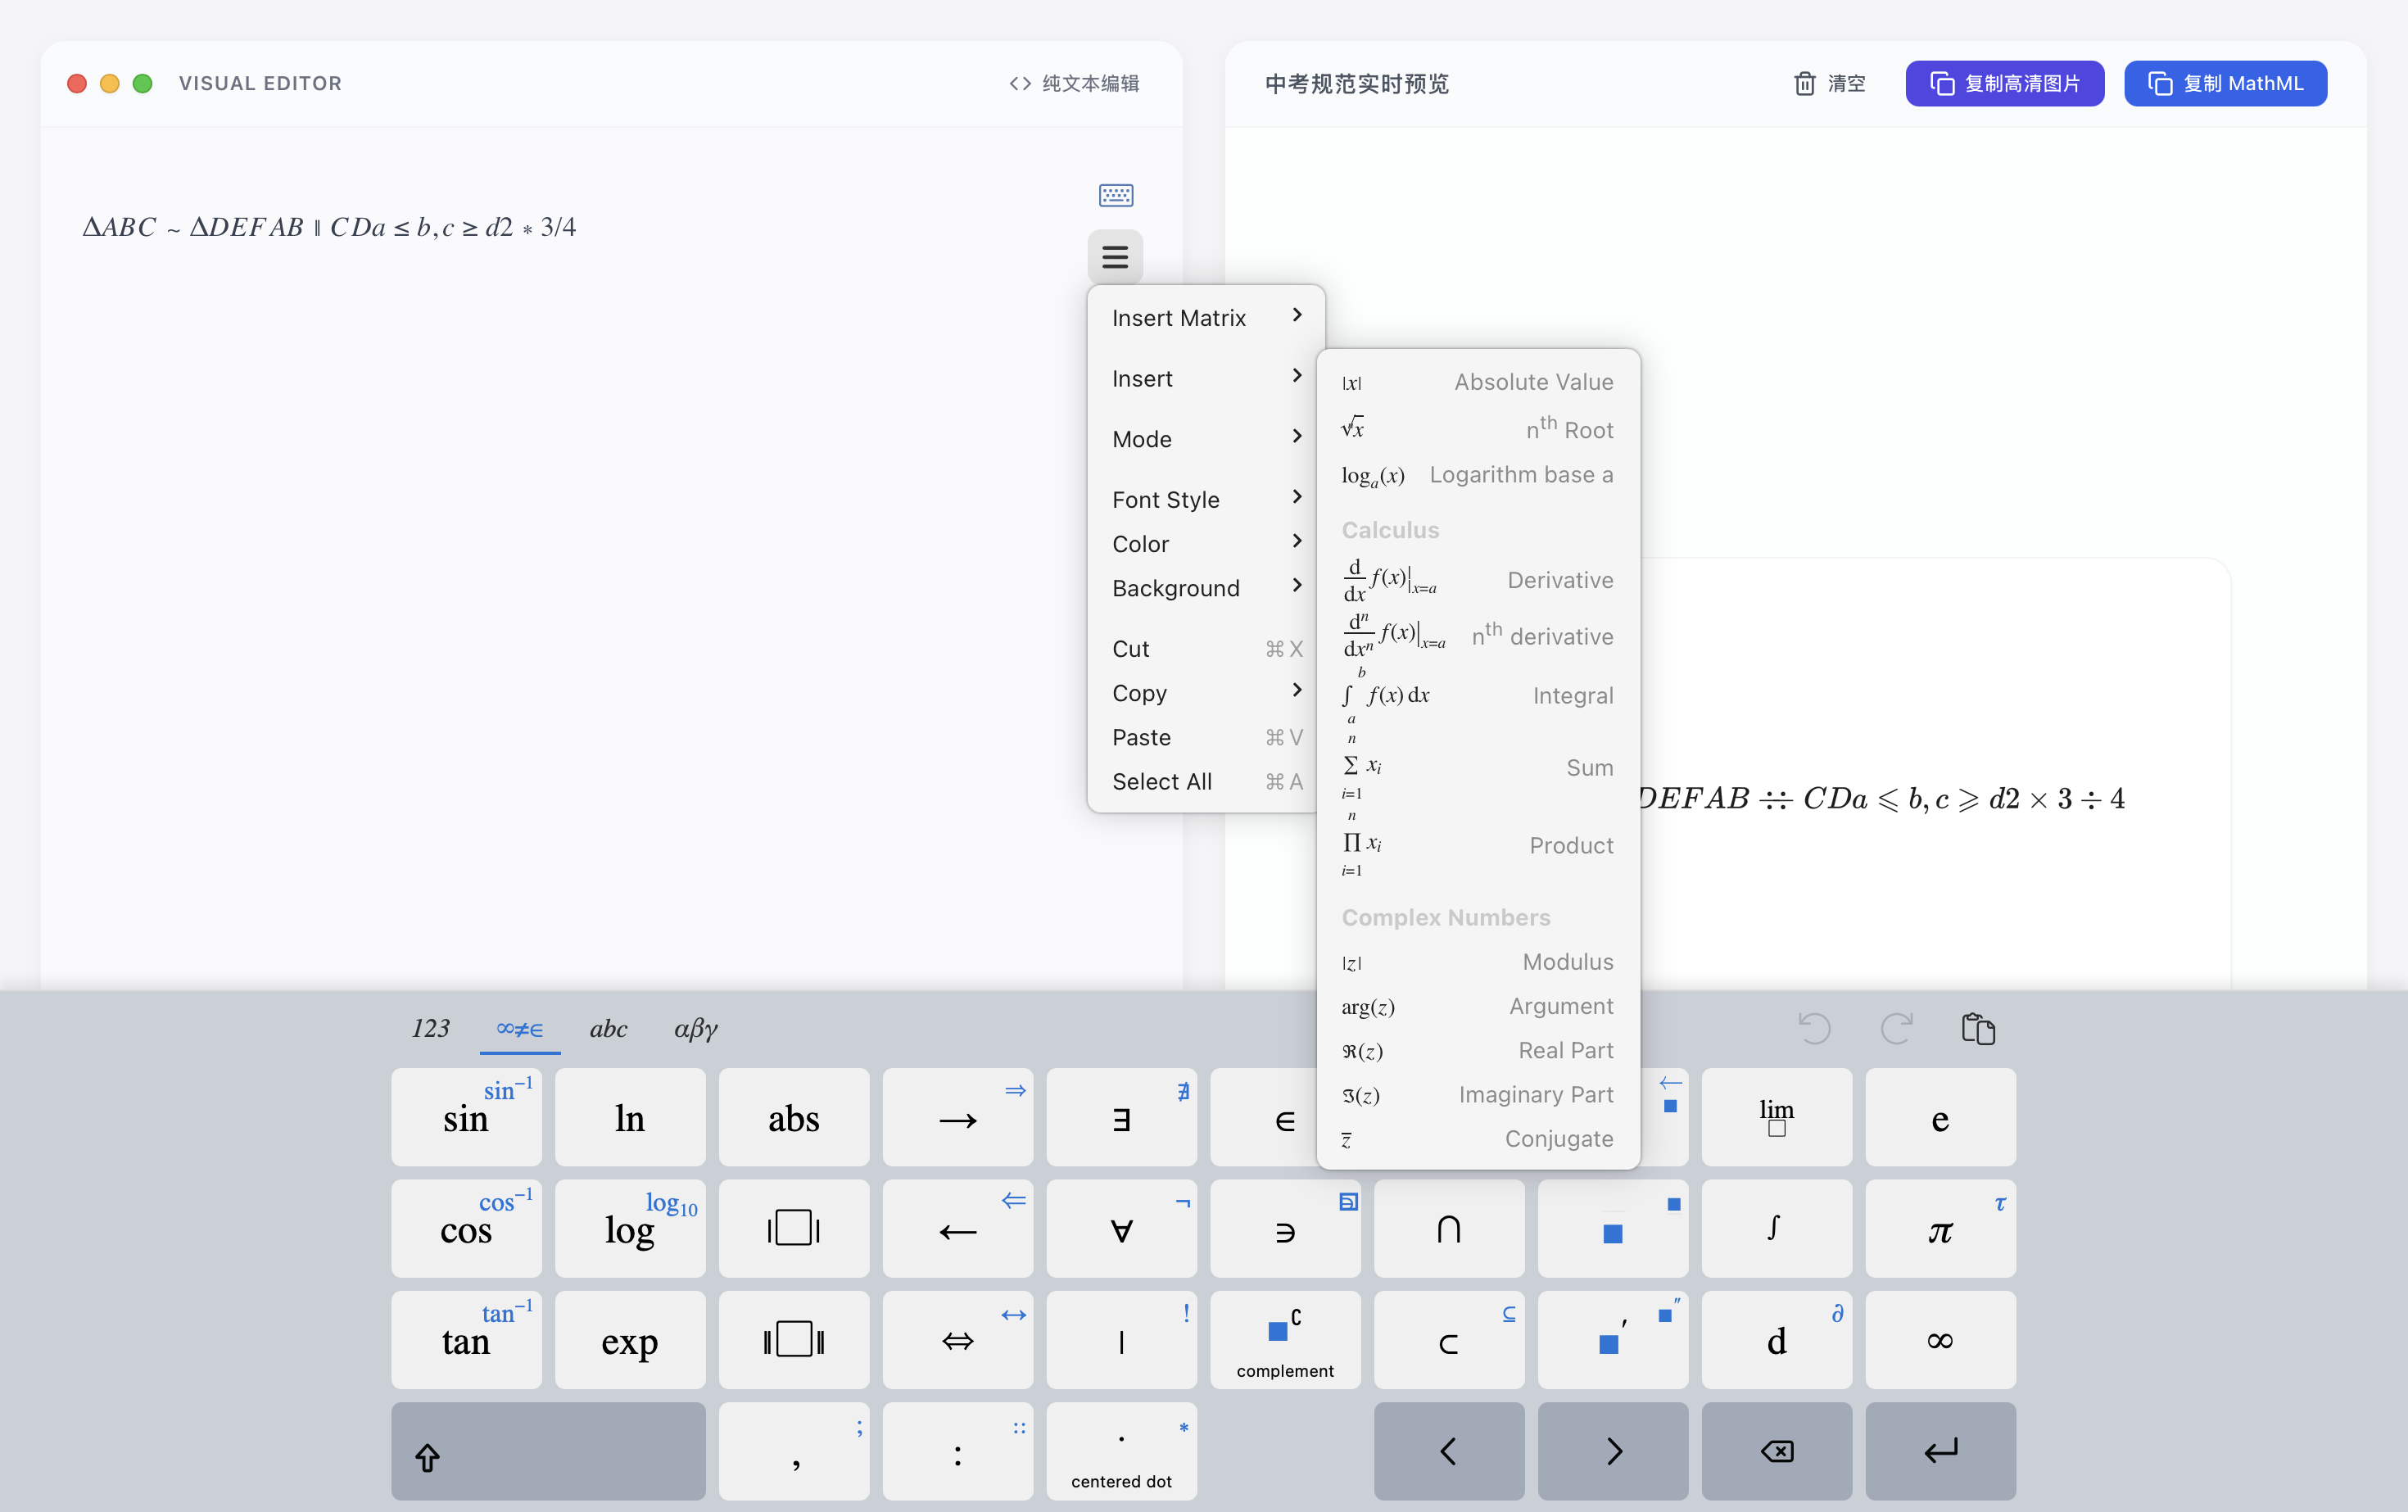Click the clipboard paste icon in keyboard toolbar

[x=1978, y=1028]
